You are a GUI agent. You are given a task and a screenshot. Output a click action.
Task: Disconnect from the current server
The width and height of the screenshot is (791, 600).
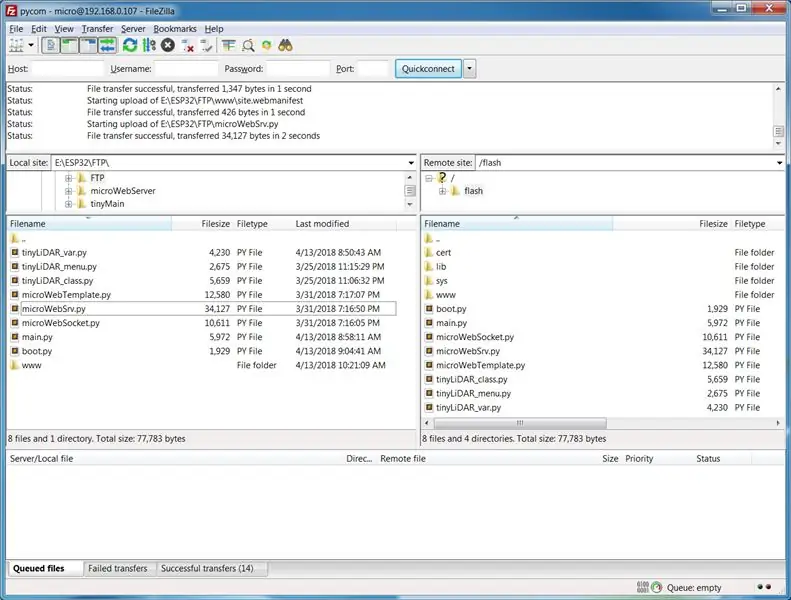187,46
